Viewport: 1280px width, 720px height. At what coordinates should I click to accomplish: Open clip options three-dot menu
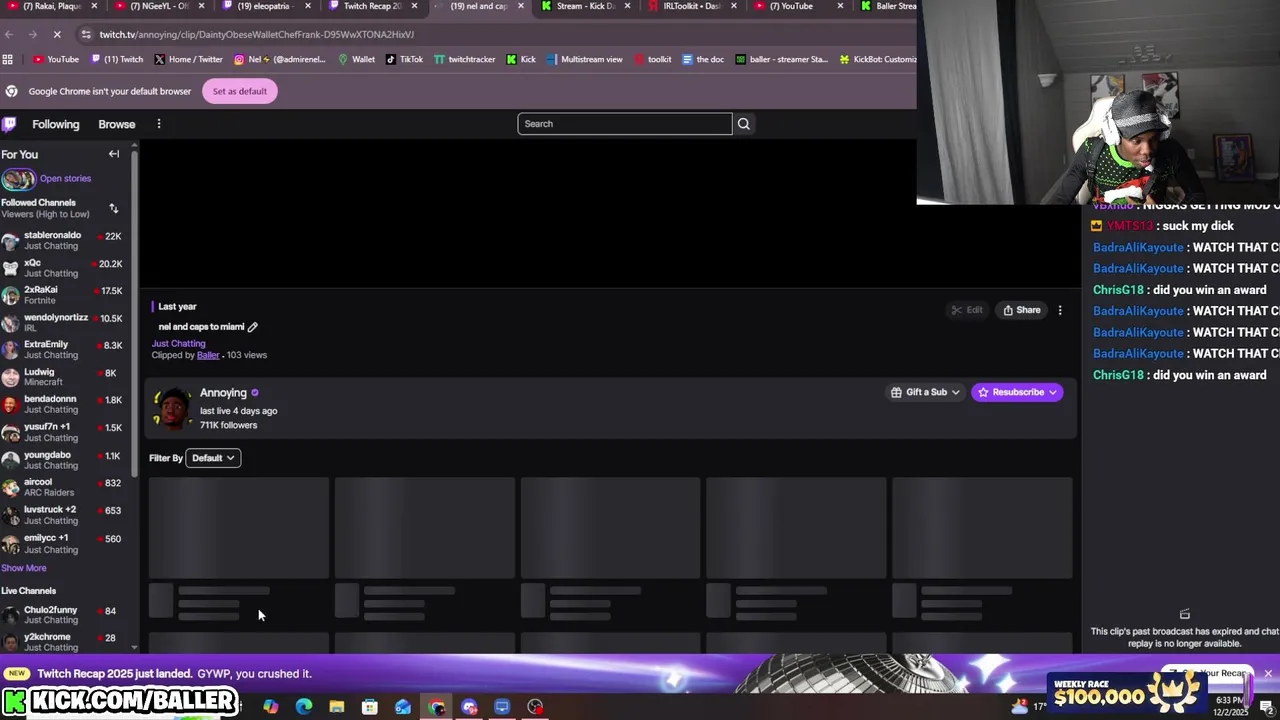pos(1060,310)
